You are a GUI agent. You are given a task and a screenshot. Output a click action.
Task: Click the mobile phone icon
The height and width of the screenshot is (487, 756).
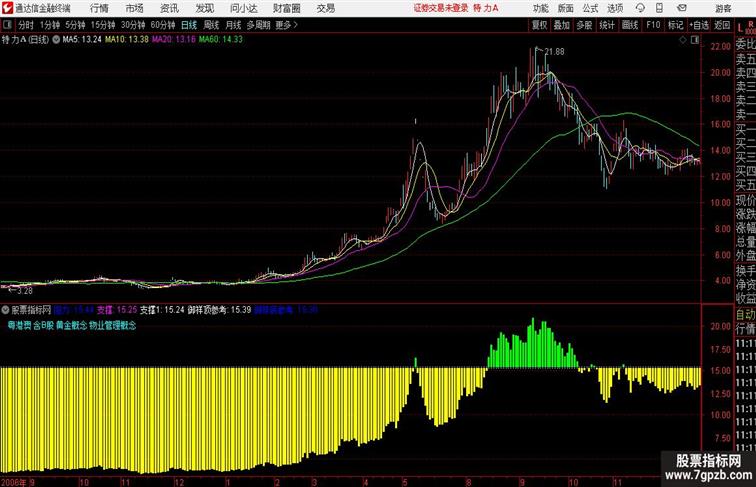(x=659, y=8)
